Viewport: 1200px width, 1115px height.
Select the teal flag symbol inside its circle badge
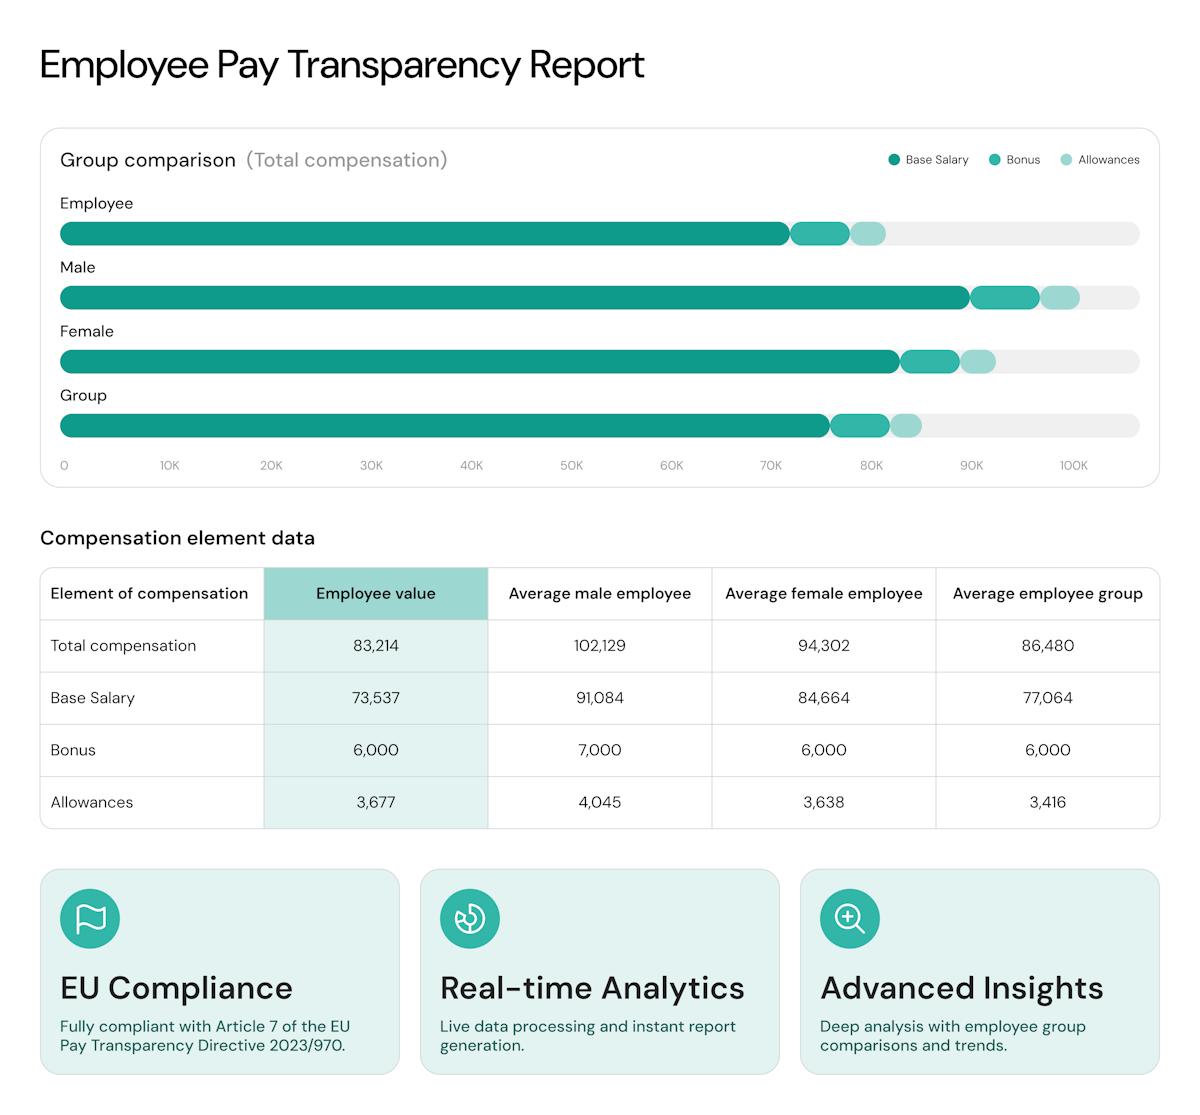89,918
